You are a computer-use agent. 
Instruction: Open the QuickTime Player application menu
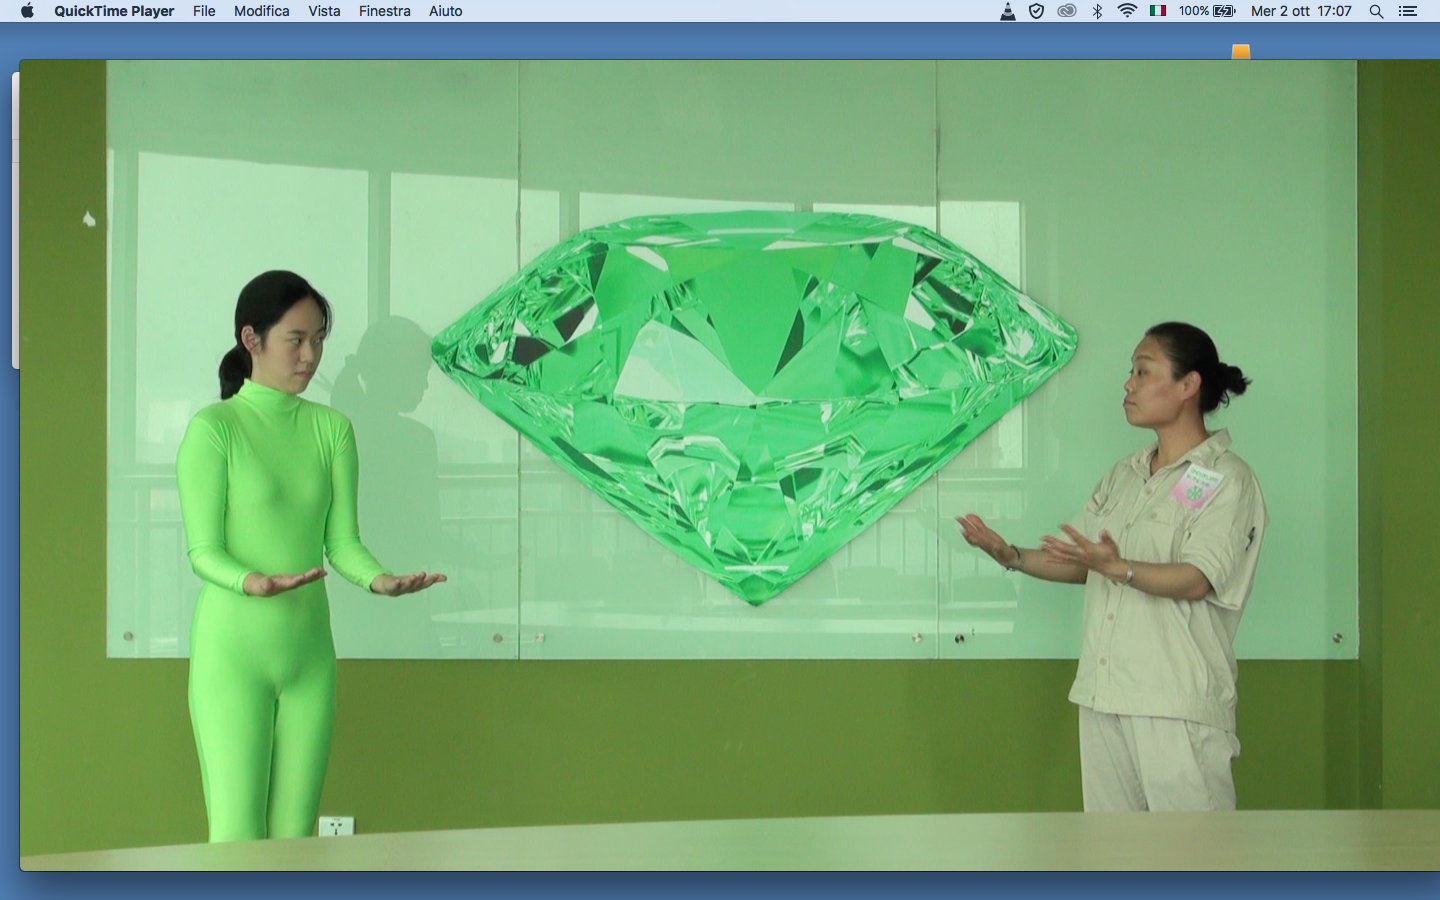114,11
